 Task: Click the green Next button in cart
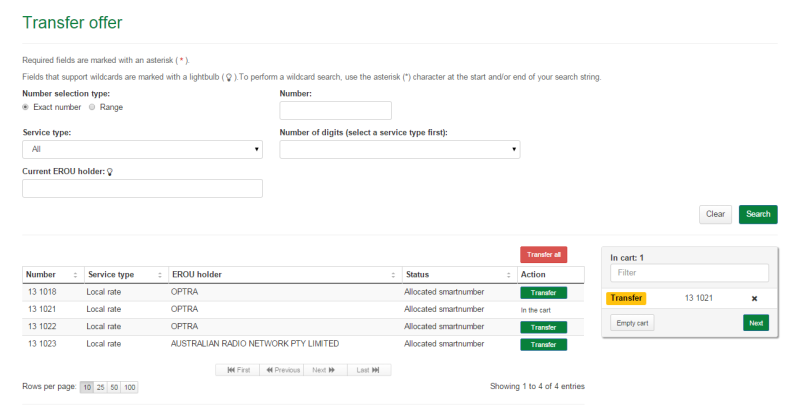756,323
